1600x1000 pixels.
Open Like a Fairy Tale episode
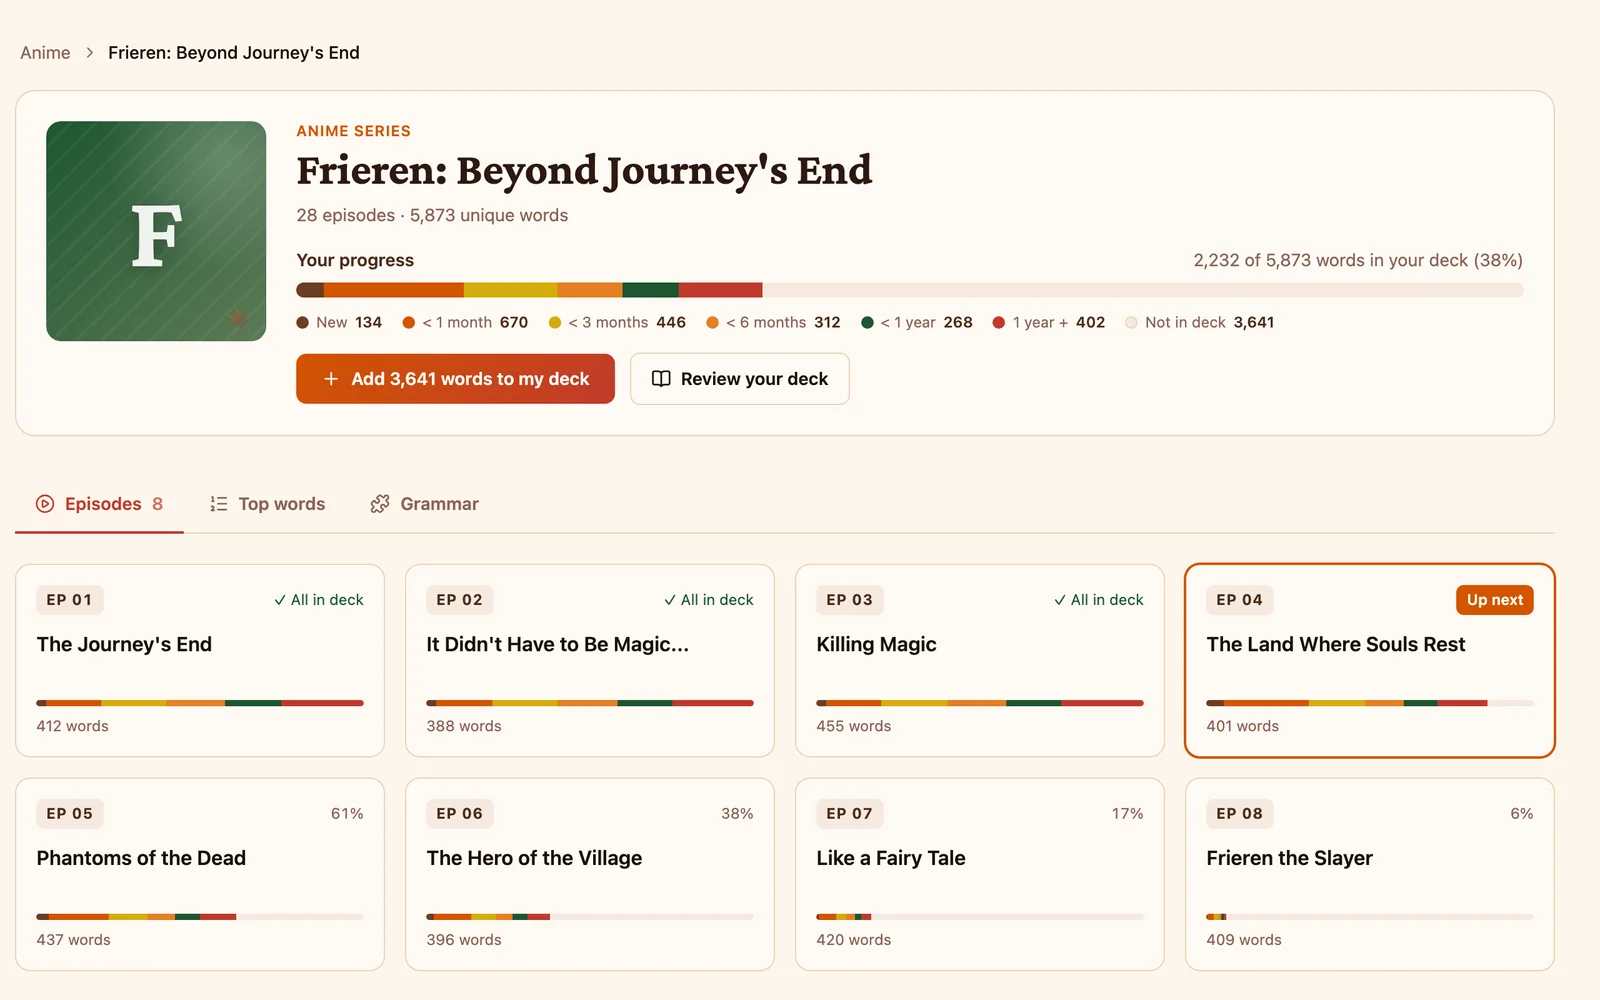(x=980, y=875)
